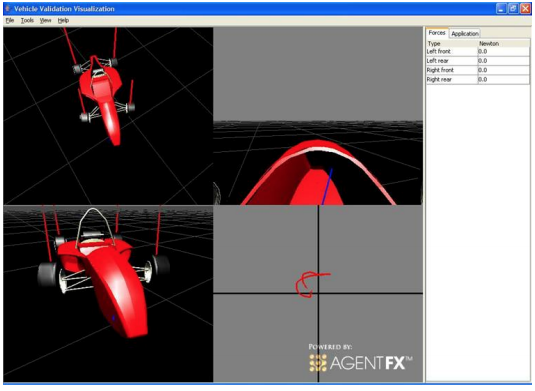Select the Forces tab
Viewport: 535px width, 391px height.
pyautogui.click(x=437, y=33)
